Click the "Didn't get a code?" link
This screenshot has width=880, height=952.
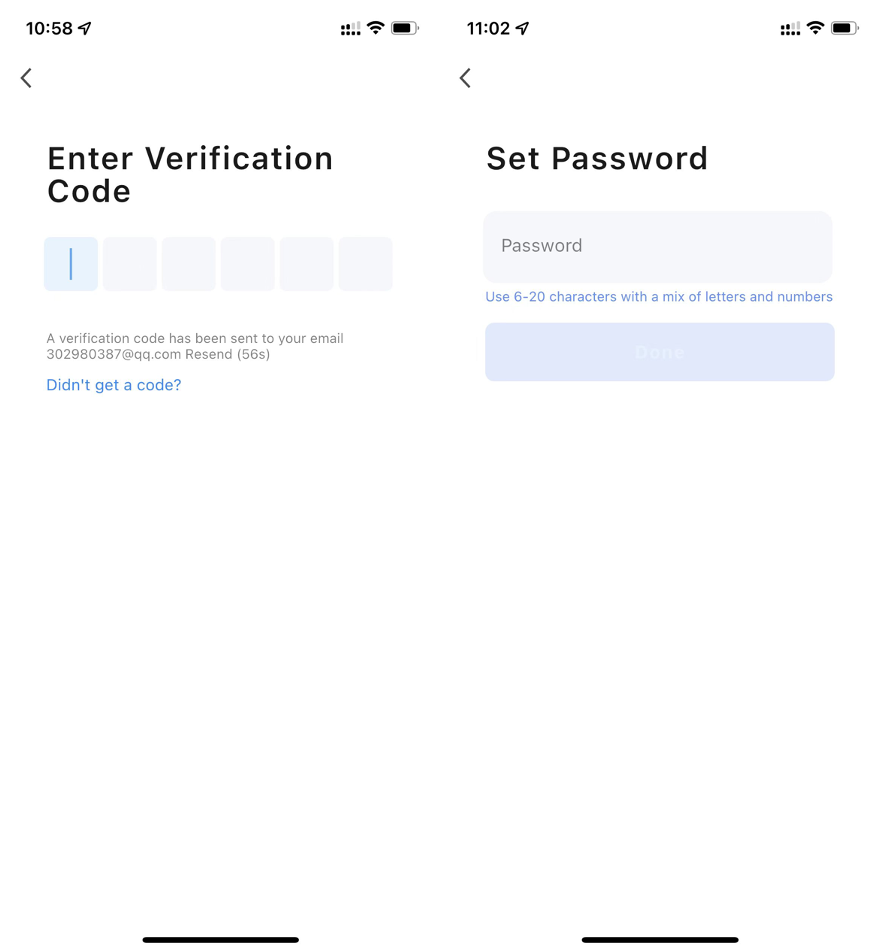point(114,385)
